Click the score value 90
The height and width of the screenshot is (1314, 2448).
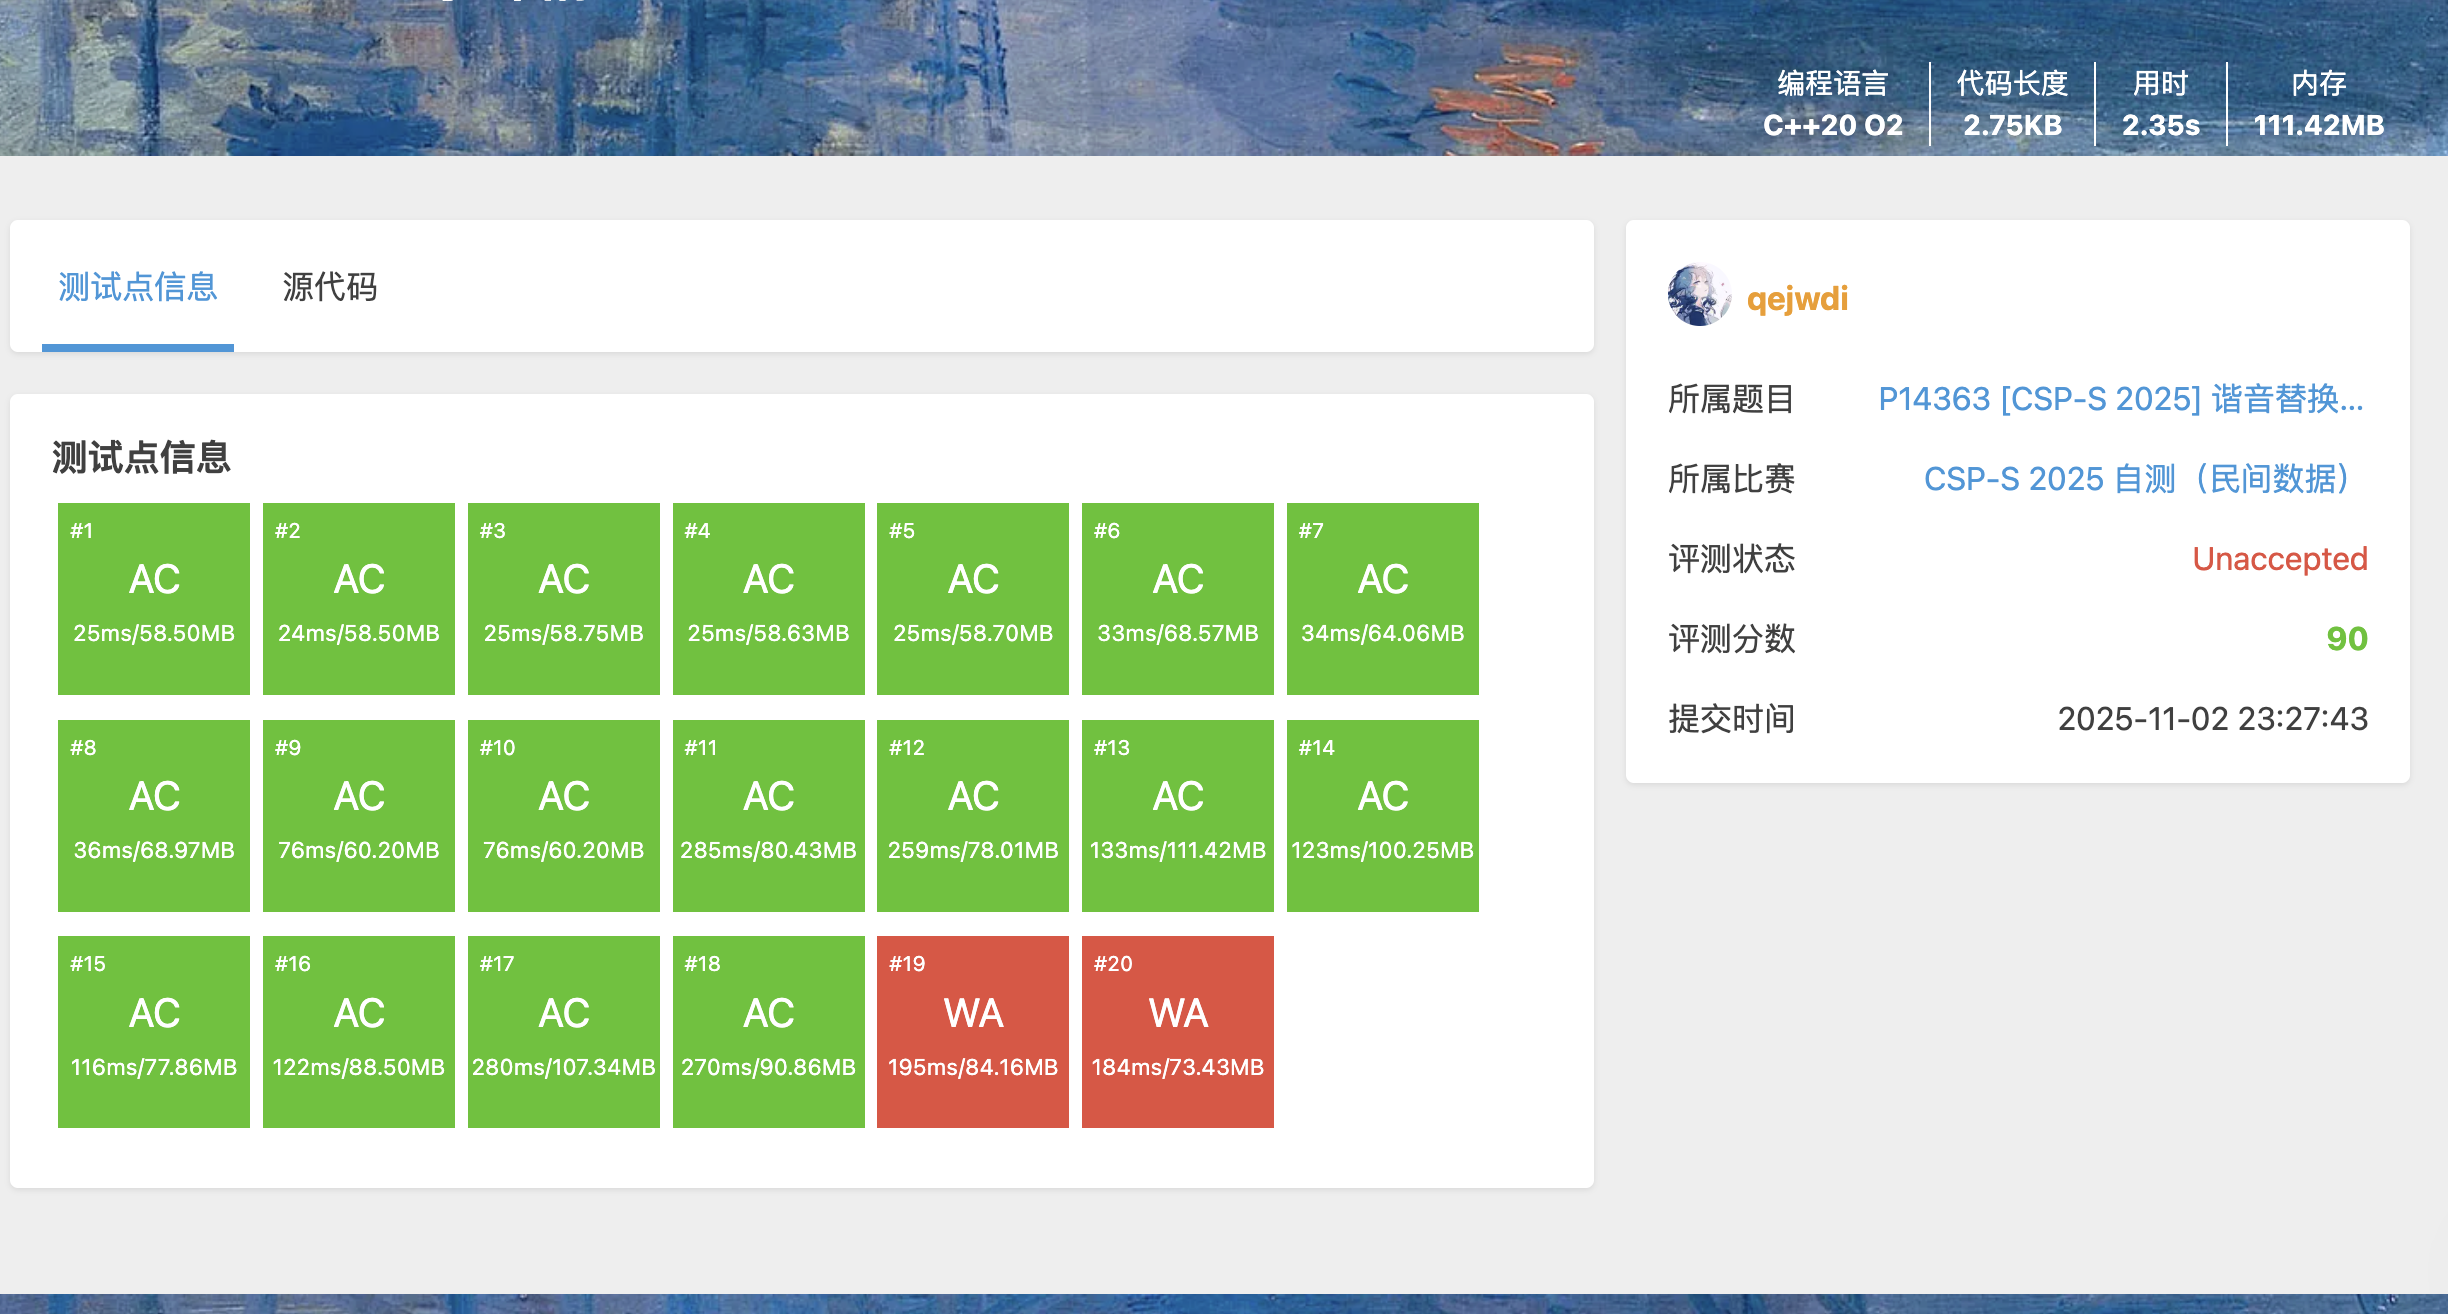point(2346,639)
